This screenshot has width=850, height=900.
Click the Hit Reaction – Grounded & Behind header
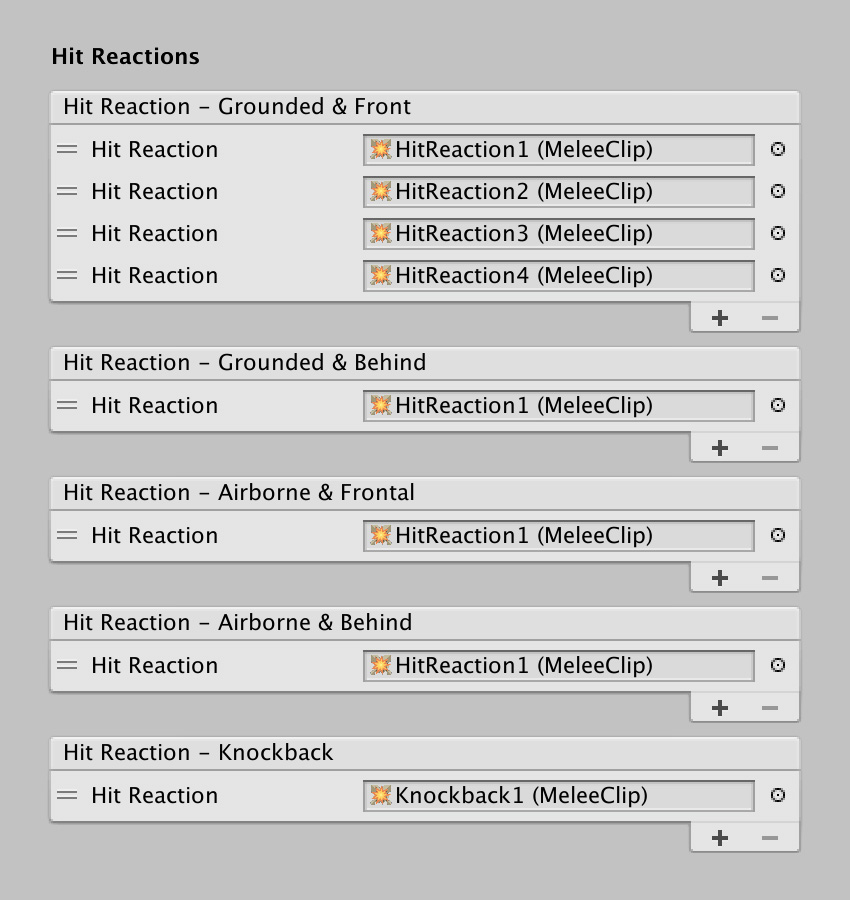(425, 363)
